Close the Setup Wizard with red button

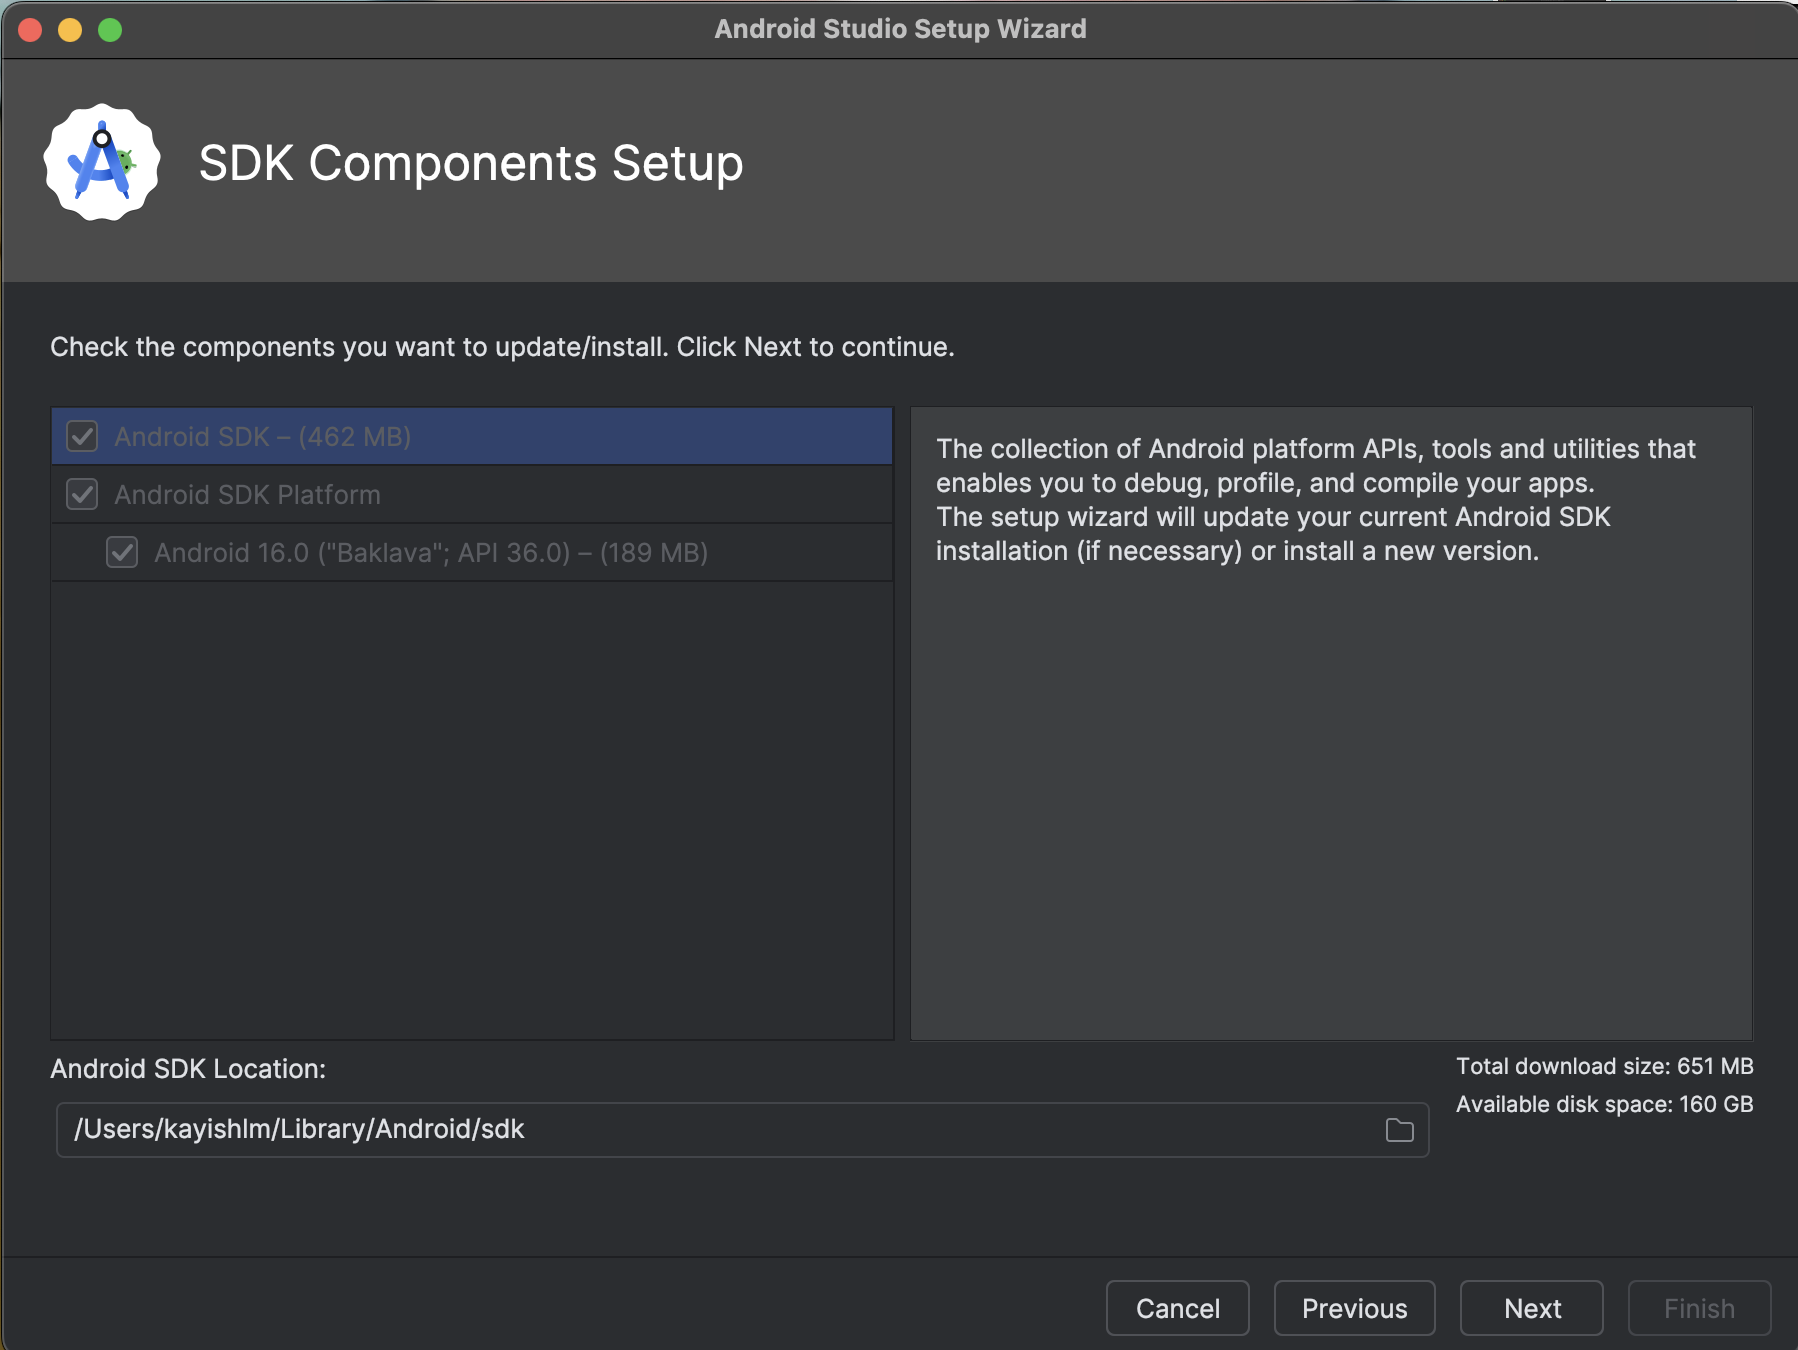point(30,30)
